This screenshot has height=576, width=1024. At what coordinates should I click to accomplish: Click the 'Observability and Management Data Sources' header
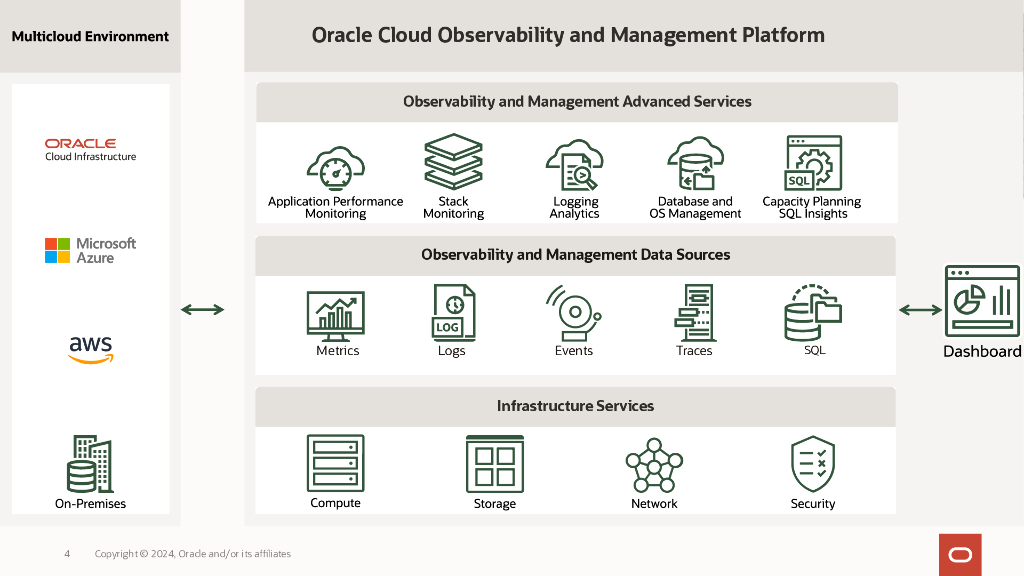point(575,255)
